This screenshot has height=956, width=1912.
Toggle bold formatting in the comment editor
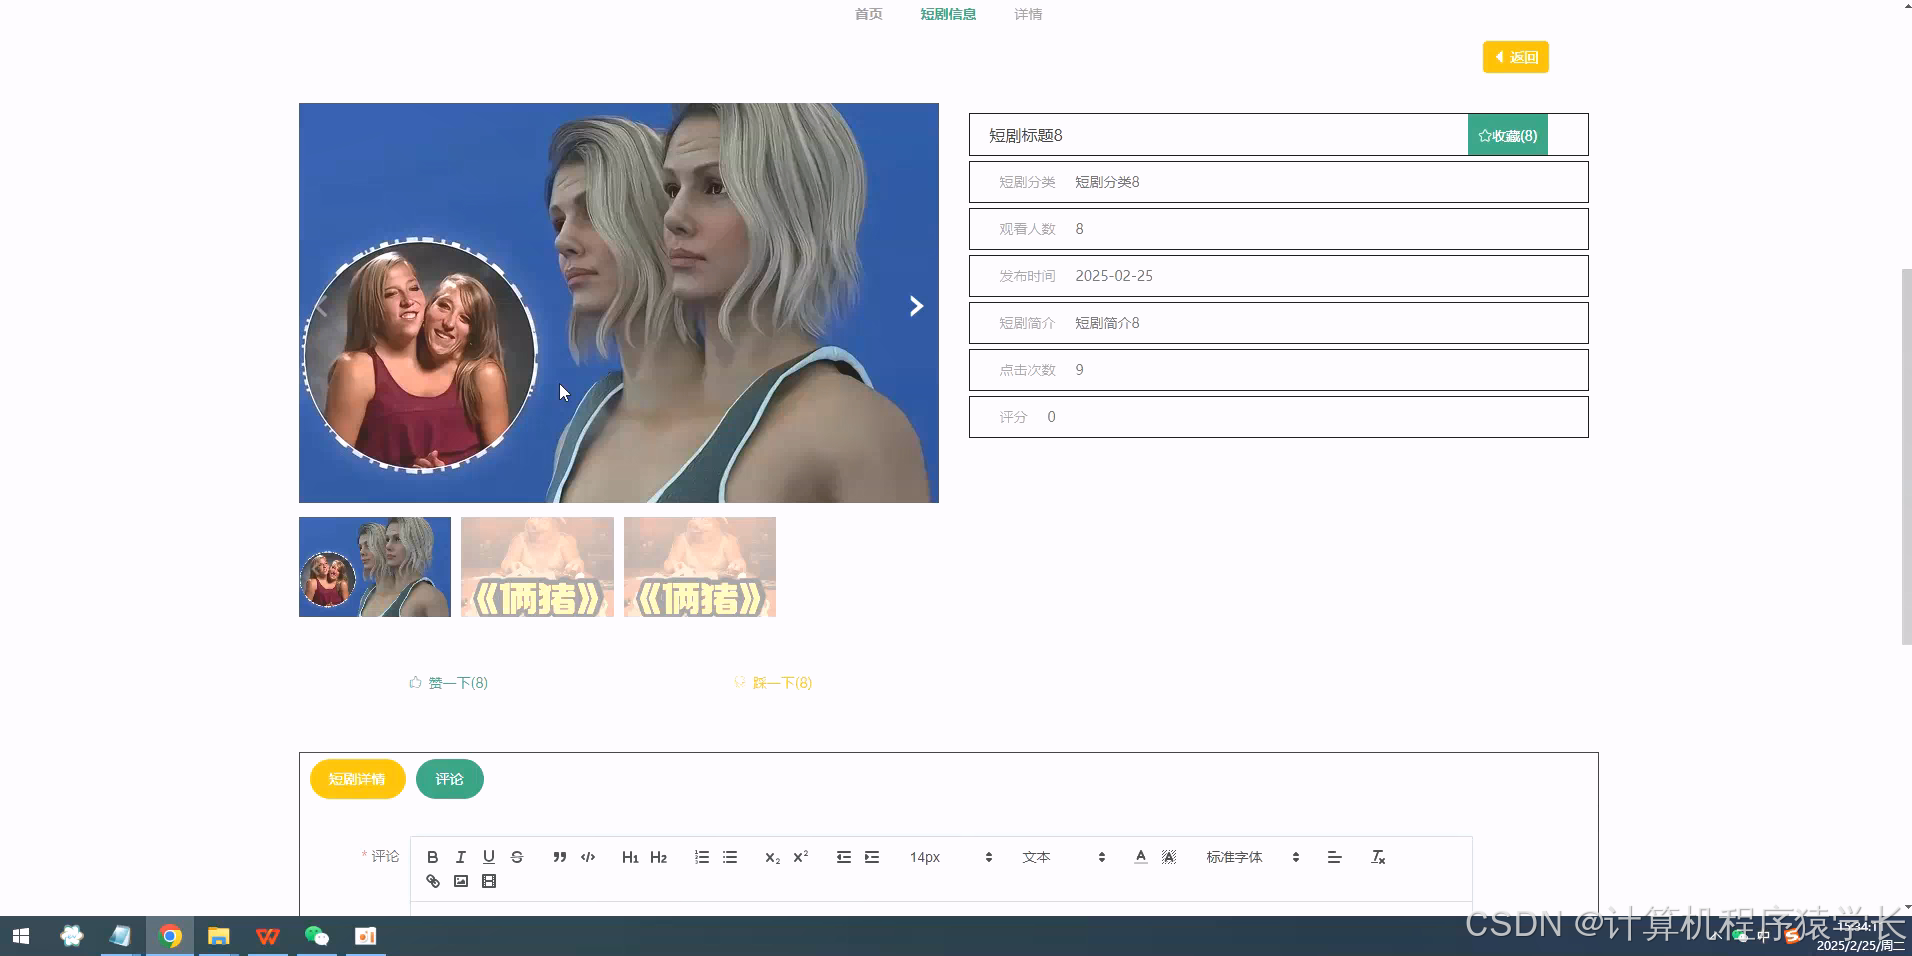432,857
